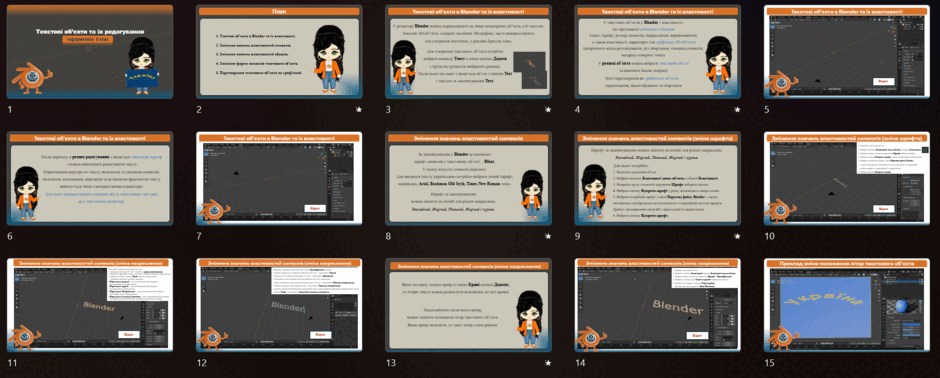This screenshot has height=378, width=940.
Task: Select slide 8 thumbnail
Action: [468, 179]
